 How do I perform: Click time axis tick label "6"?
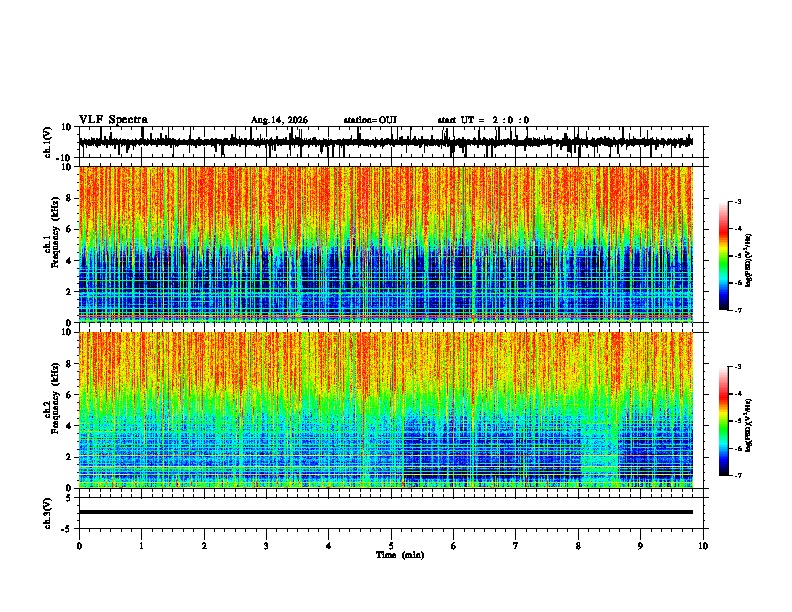point(454,546)
